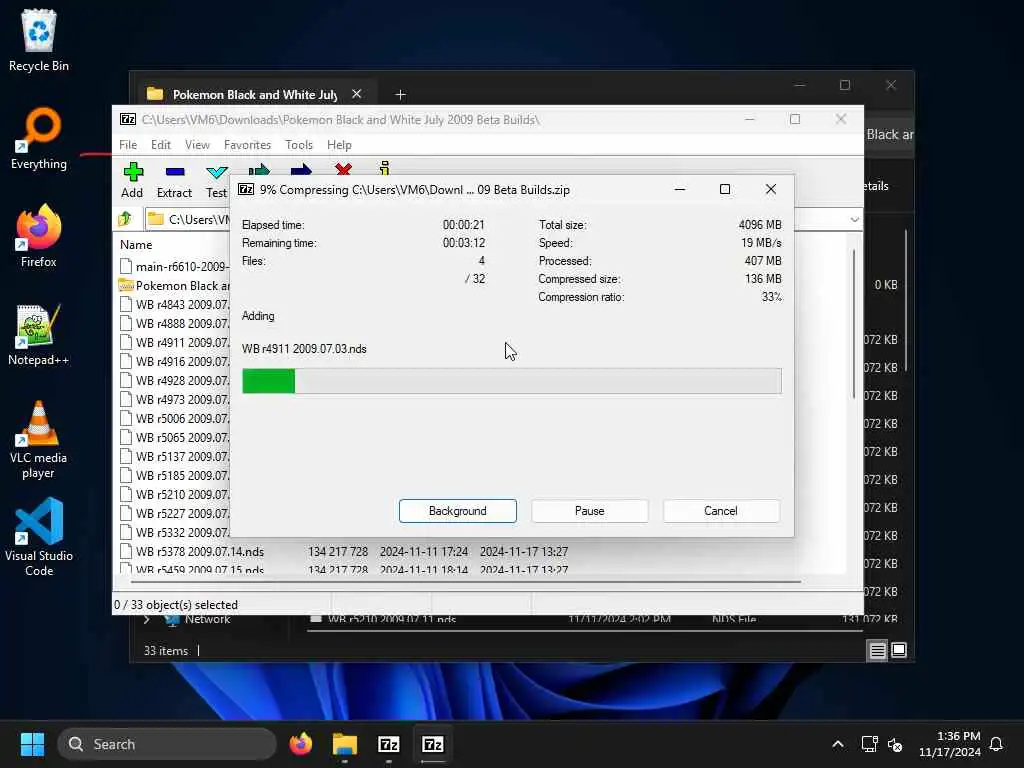The width and height of the screenshot is (1024, 768).
Task: Show hidden system tray icons
Action: (x=838, y=744)
